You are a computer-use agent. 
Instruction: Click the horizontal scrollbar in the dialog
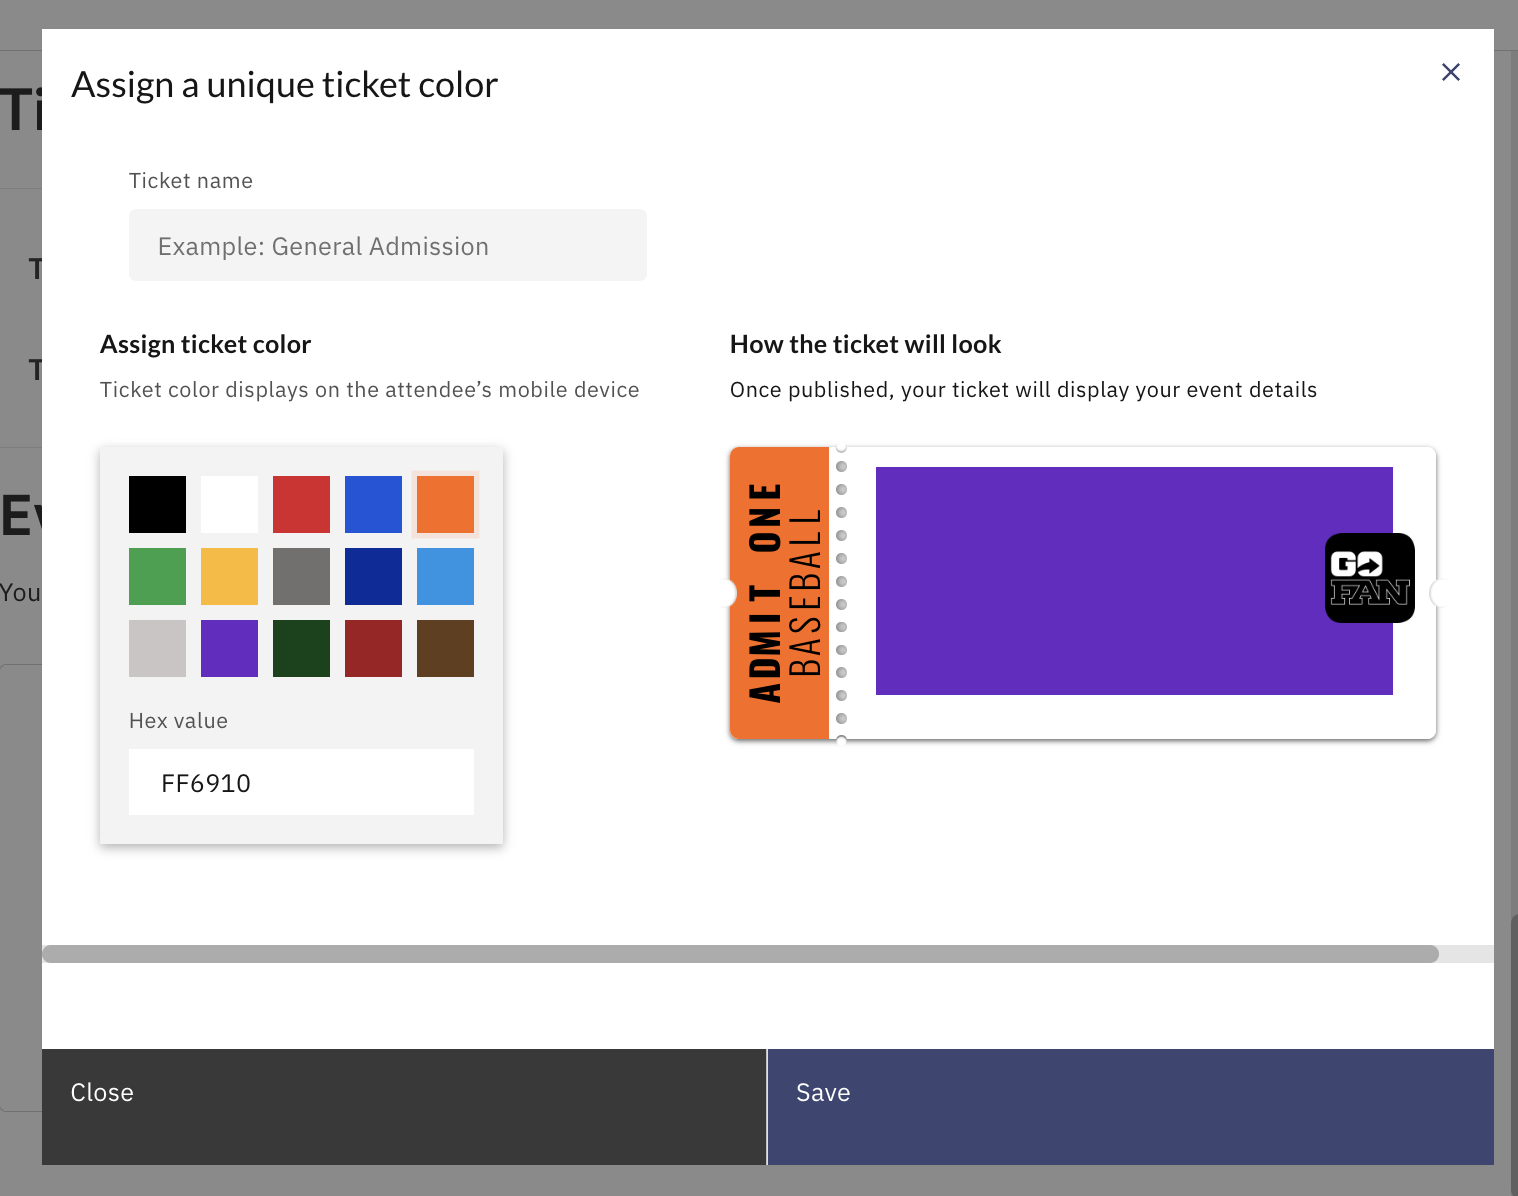tap(740, 954)
